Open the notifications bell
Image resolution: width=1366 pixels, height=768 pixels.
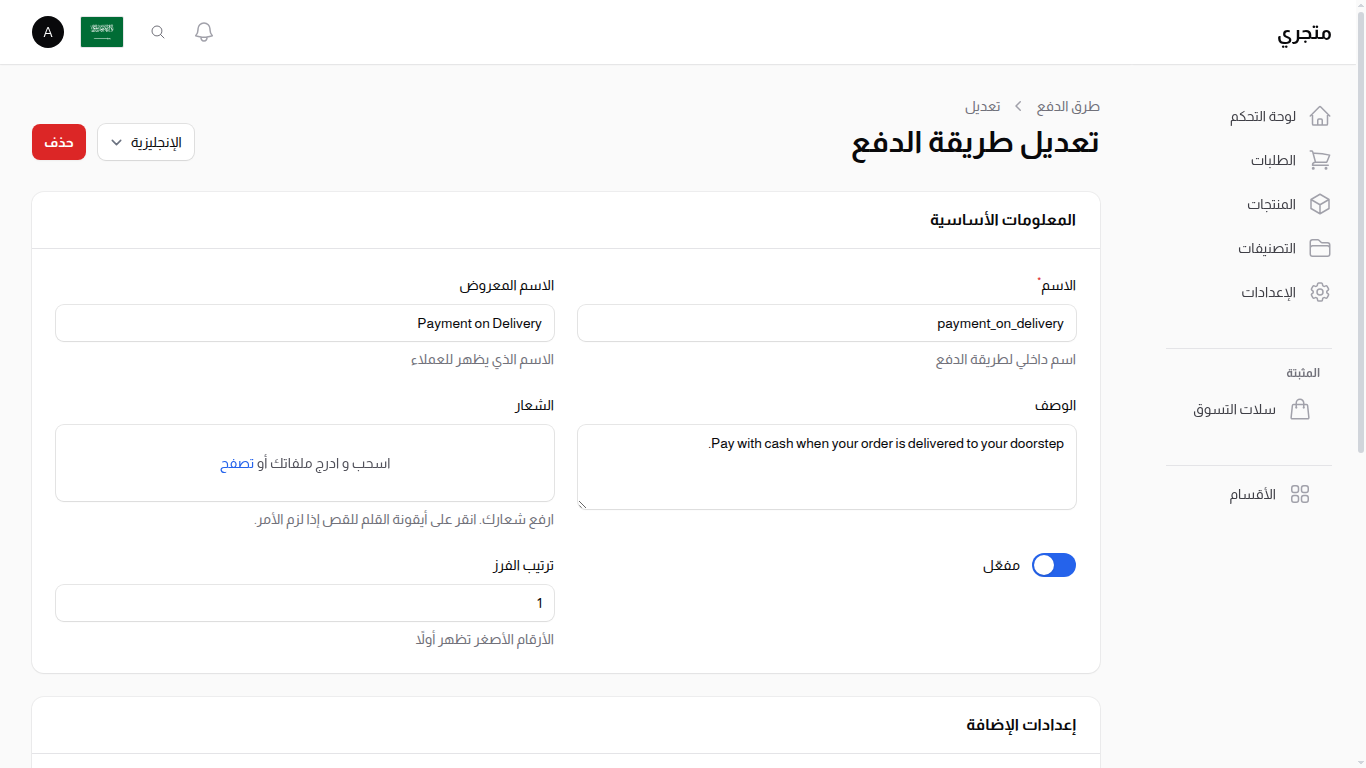(203, 31)
